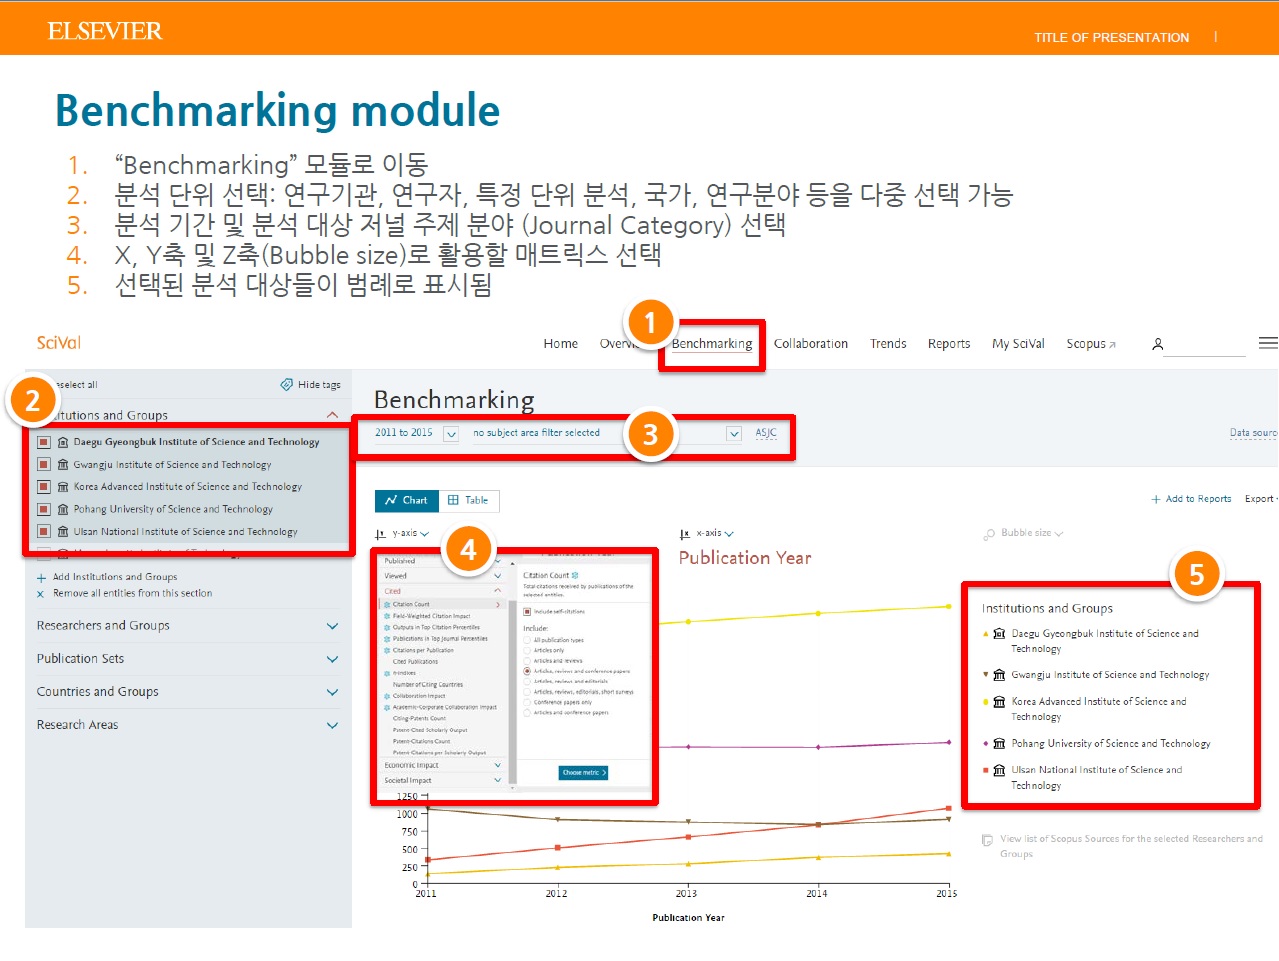Click the Export option
The height and width of the screenshot is (961, 1279).
(1259, 499)
